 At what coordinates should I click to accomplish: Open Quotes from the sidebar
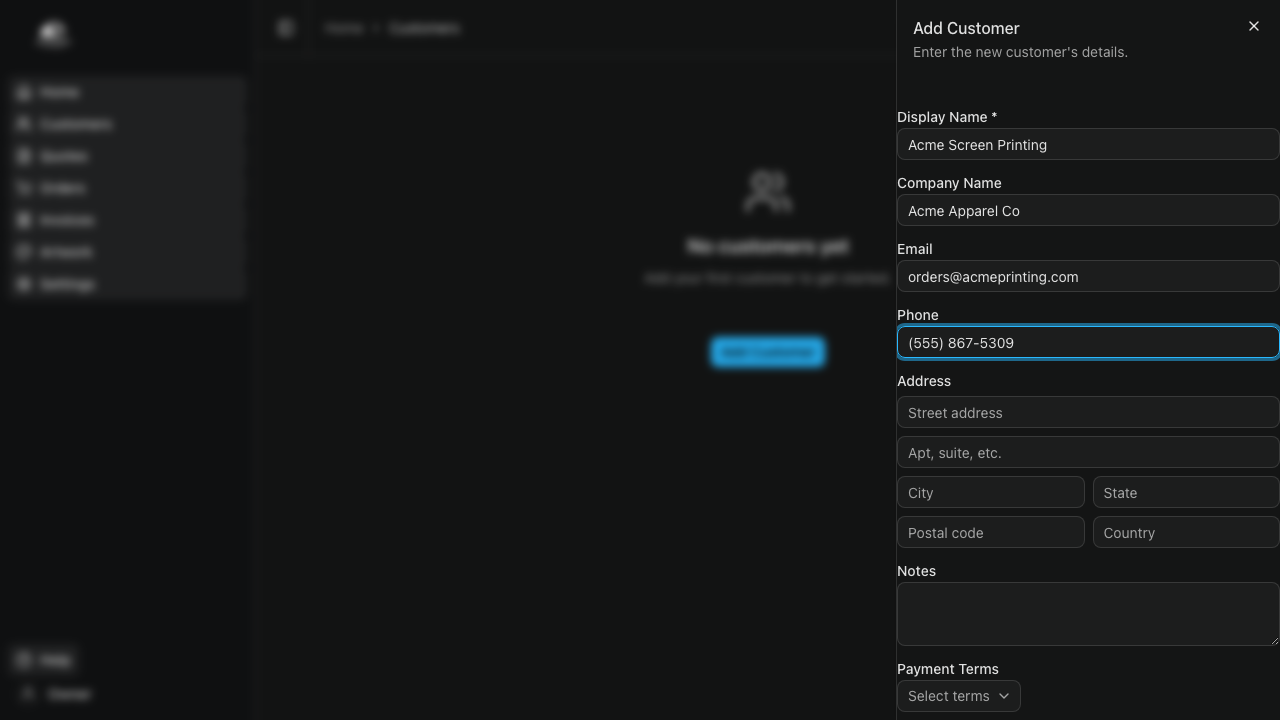pos(64,156)
